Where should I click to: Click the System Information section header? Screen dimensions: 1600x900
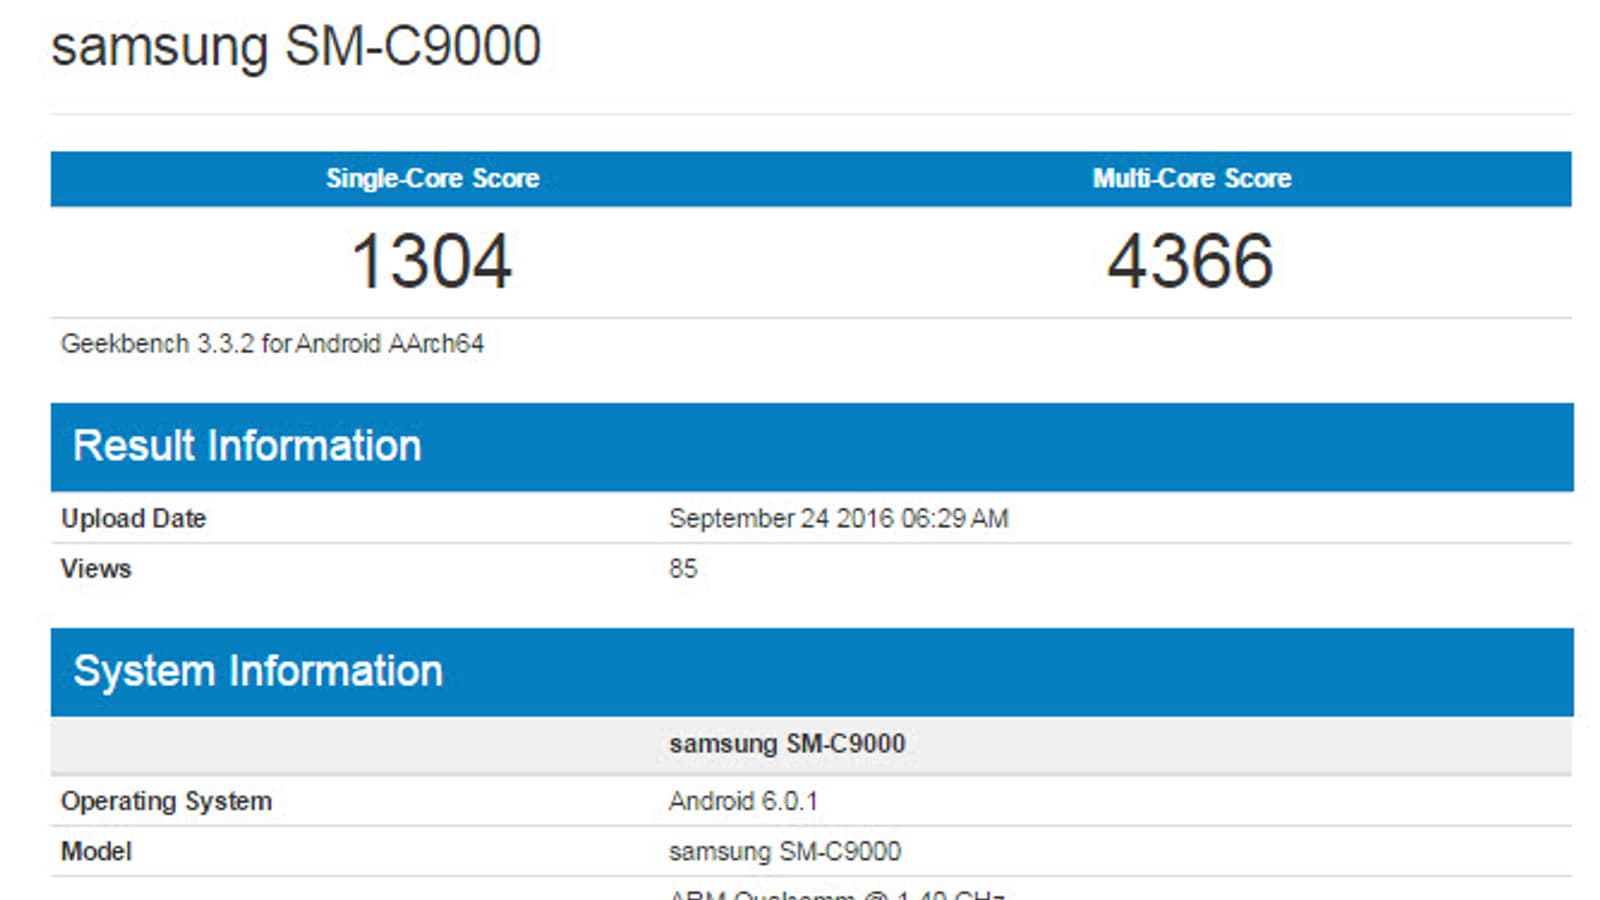258,671
